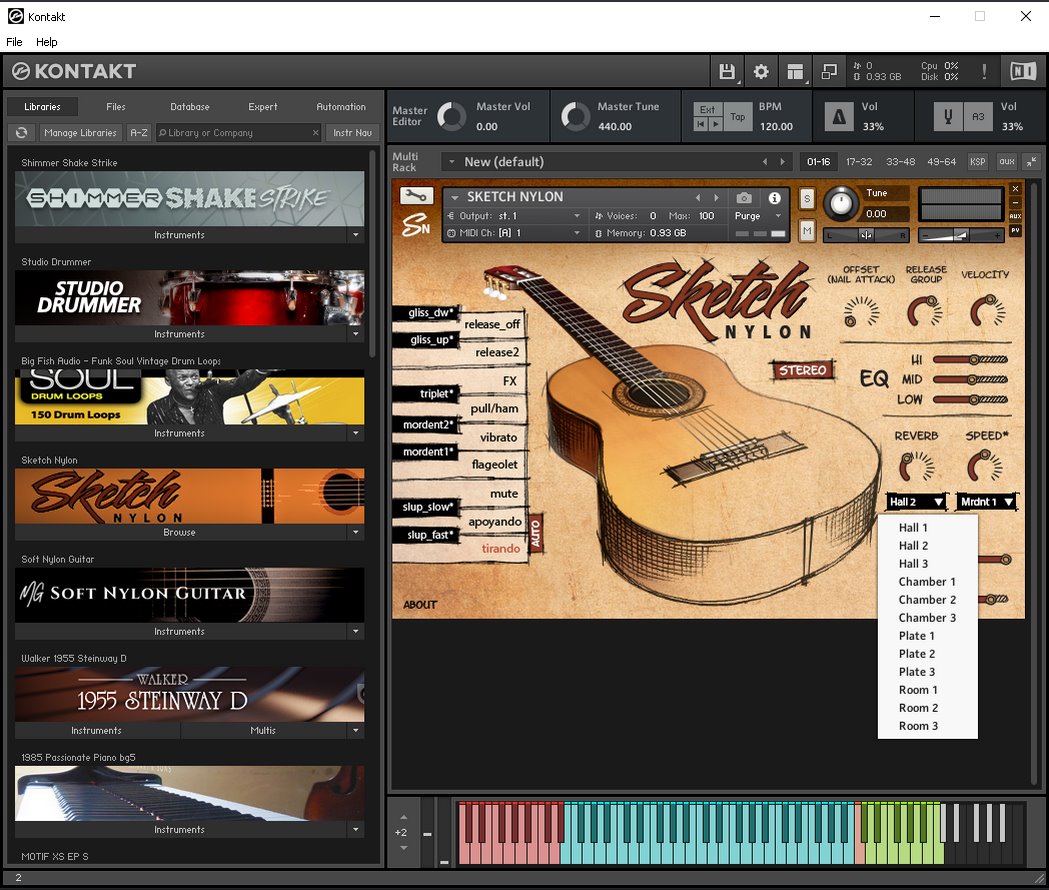The width and height of the screenshot is (1049, 890).
Task: Mute the Sketch Nylon instrument
Action: [807, 231]
